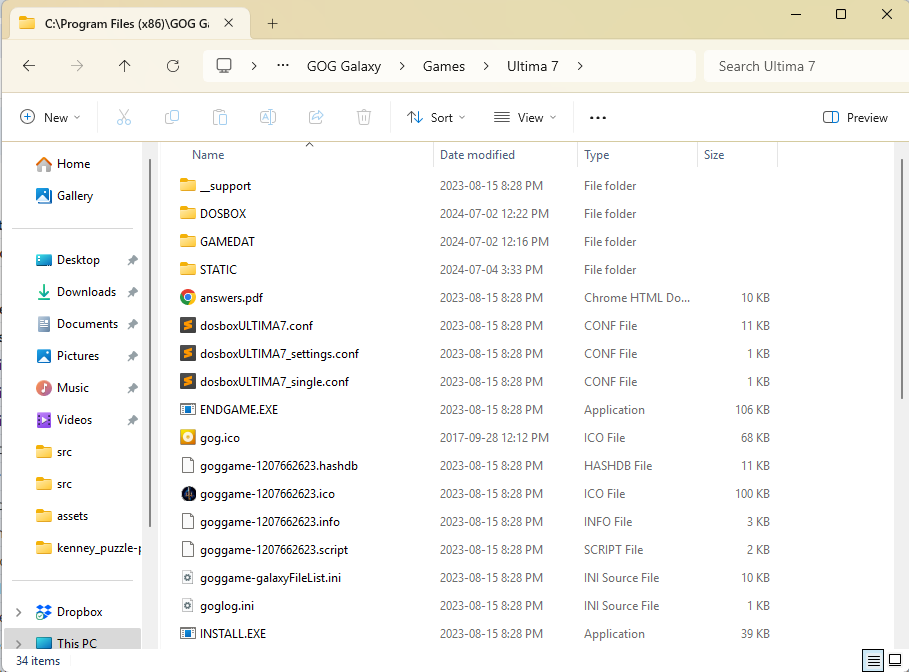Open a new tab with the plus button

click(272, 23)
